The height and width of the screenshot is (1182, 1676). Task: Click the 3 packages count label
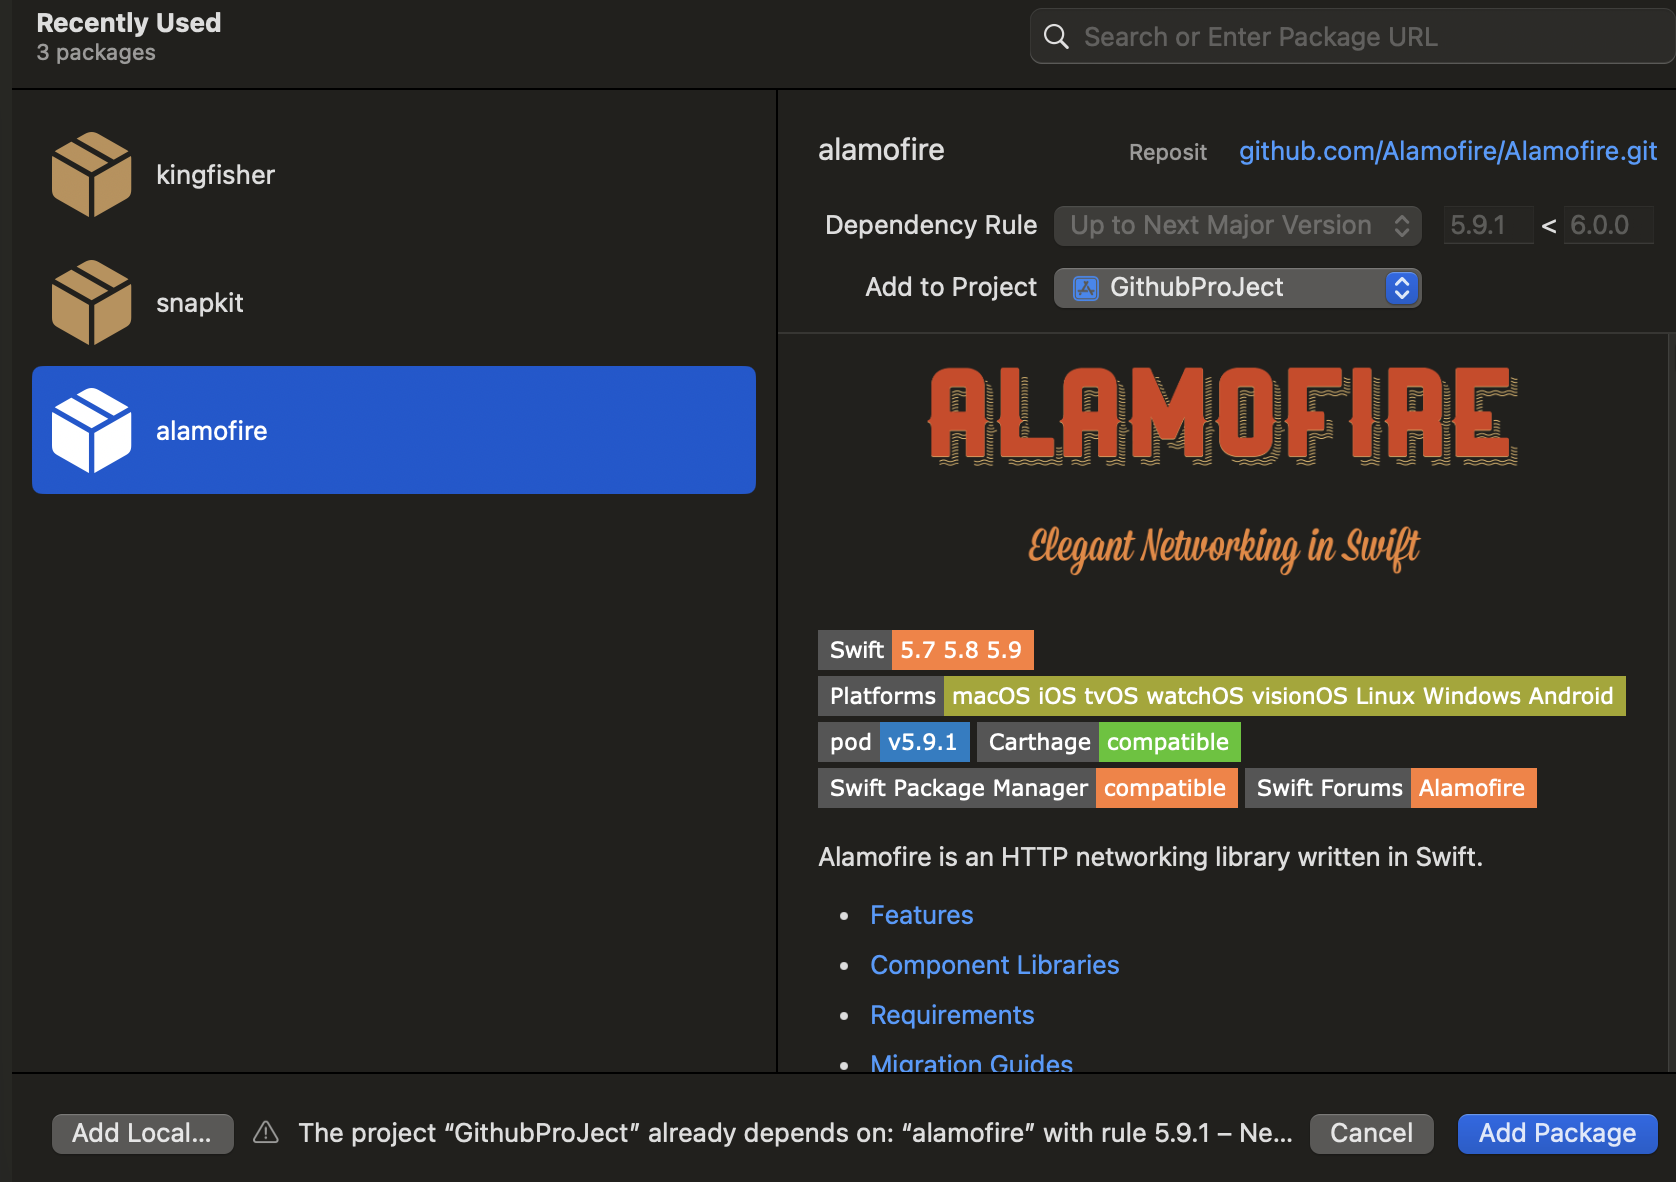96,52
